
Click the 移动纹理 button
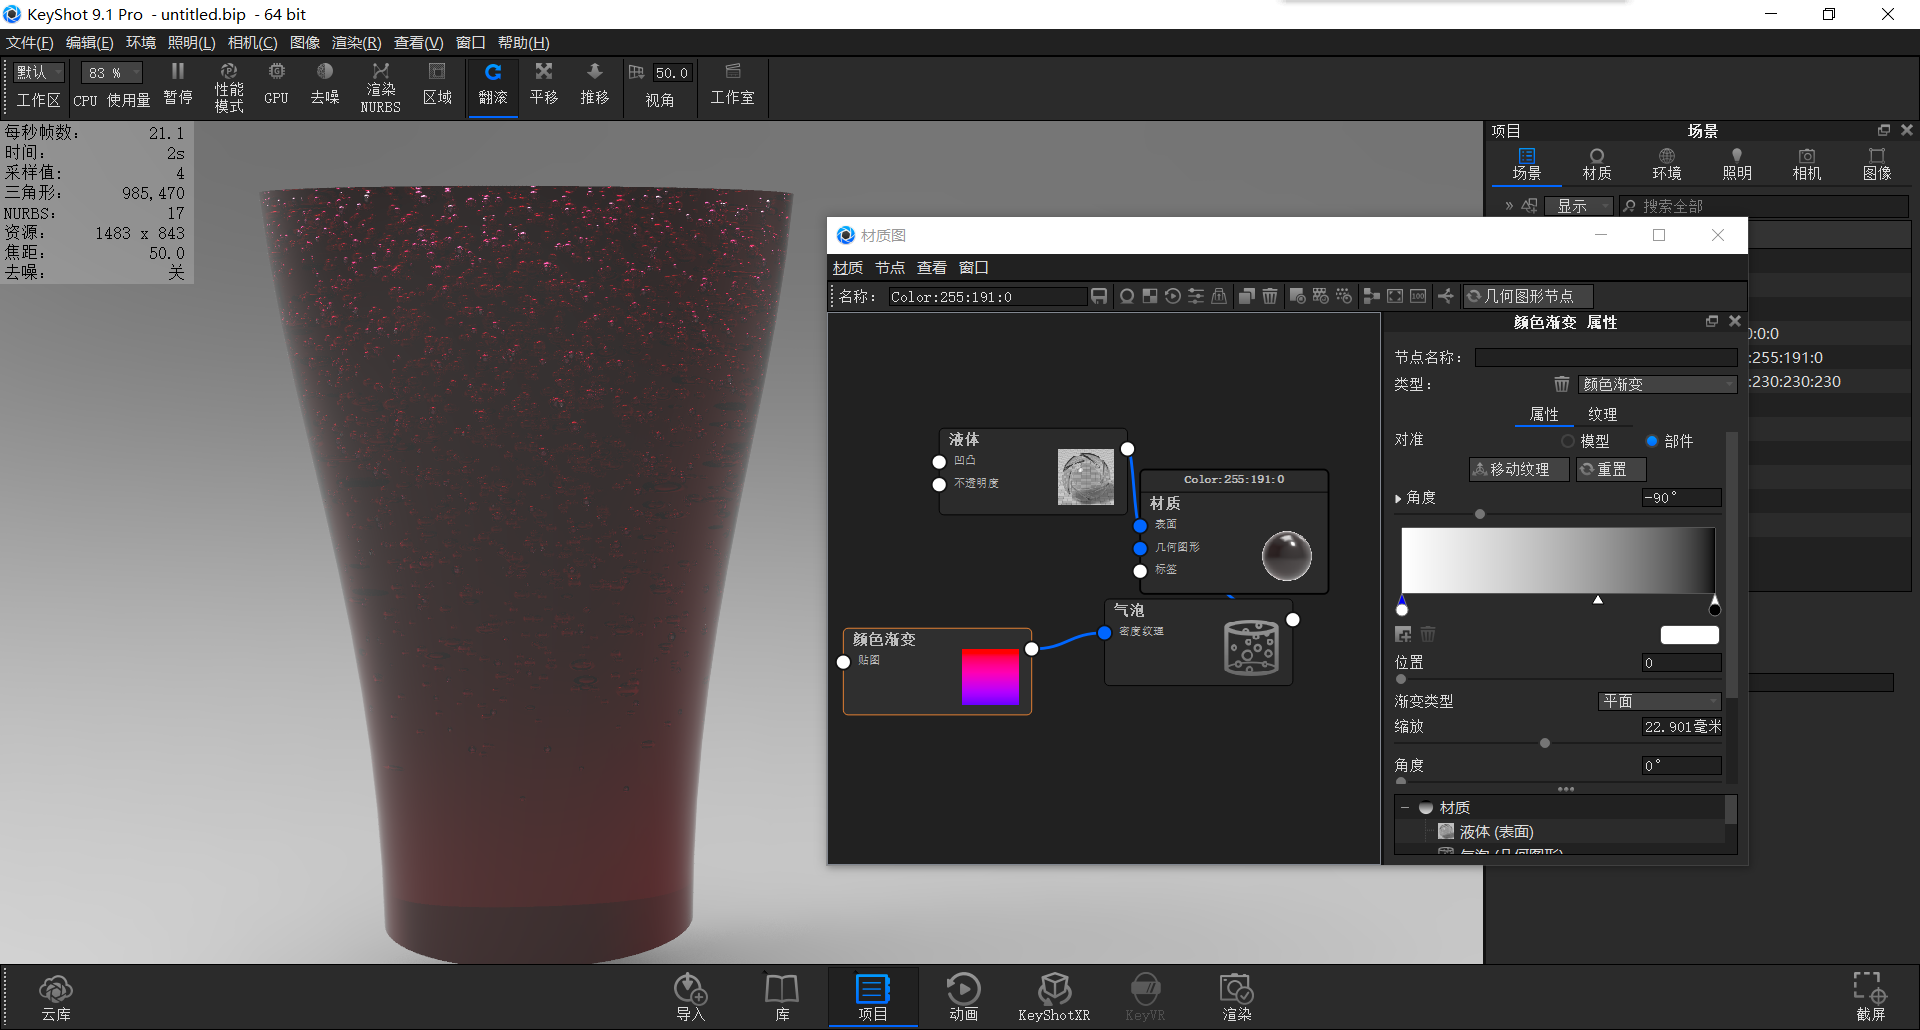(x=1518, y=469)
